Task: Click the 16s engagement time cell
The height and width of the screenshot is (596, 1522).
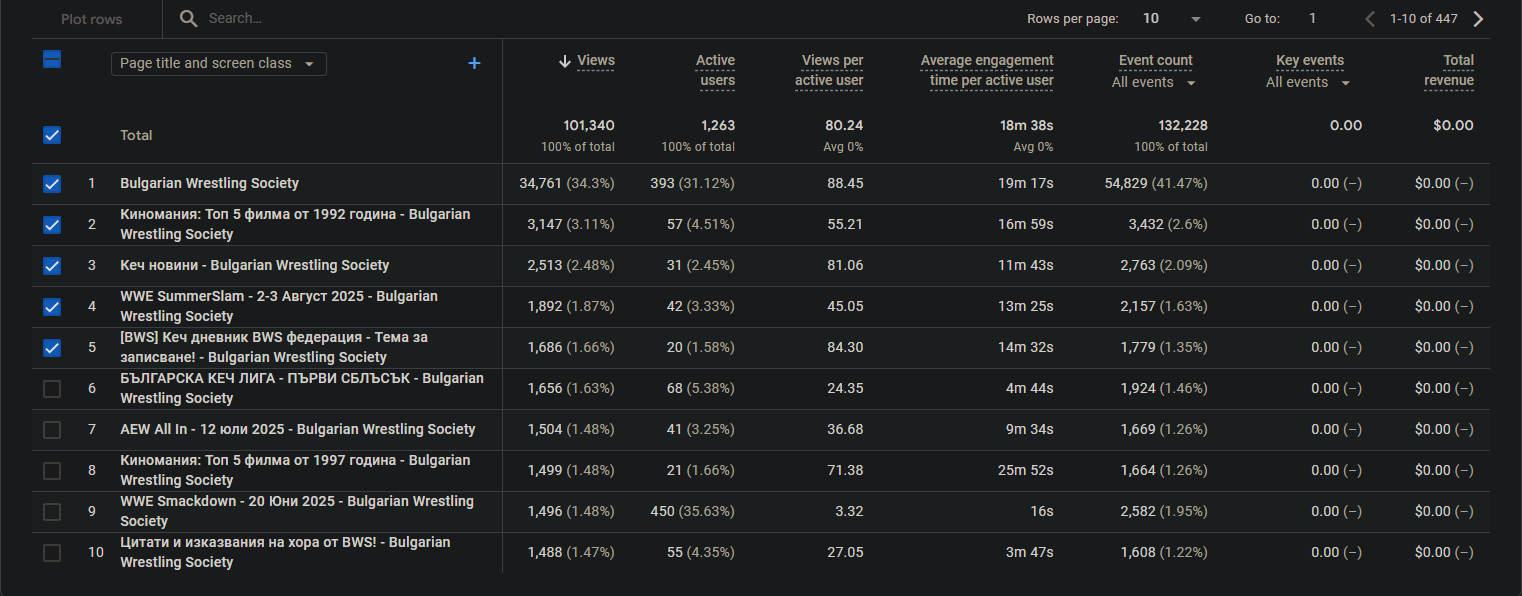Action: point(1043,512)
